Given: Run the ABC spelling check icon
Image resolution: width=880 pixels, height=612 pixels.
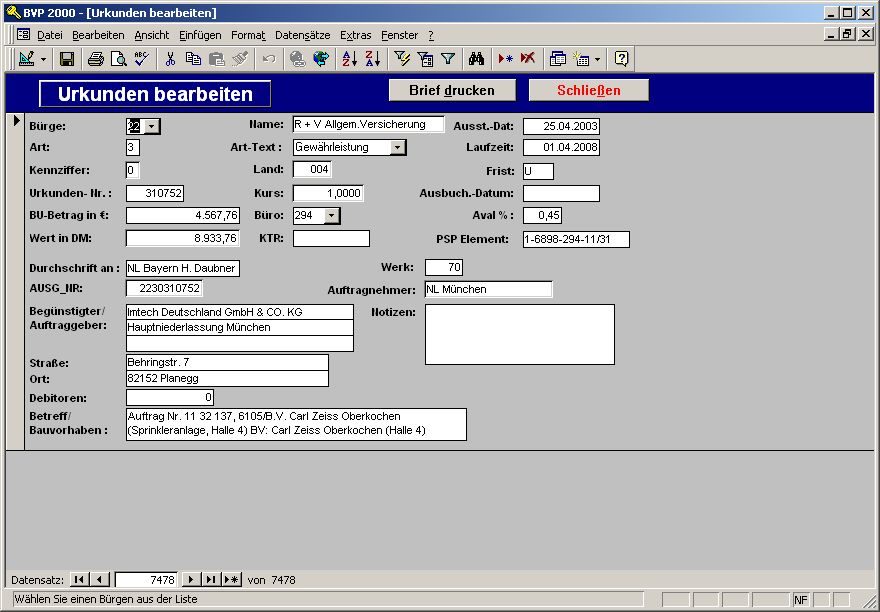Looking at the screenshot, I should click(x=141, y=58).
